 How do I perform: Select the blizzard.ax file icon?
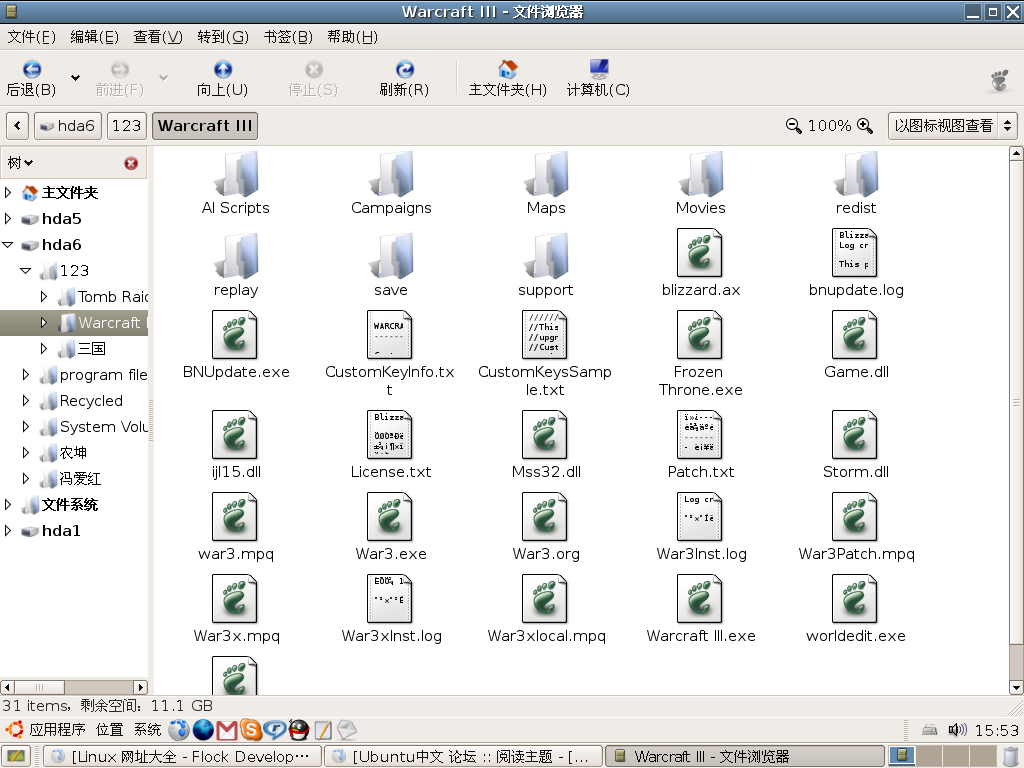[699, 253]
